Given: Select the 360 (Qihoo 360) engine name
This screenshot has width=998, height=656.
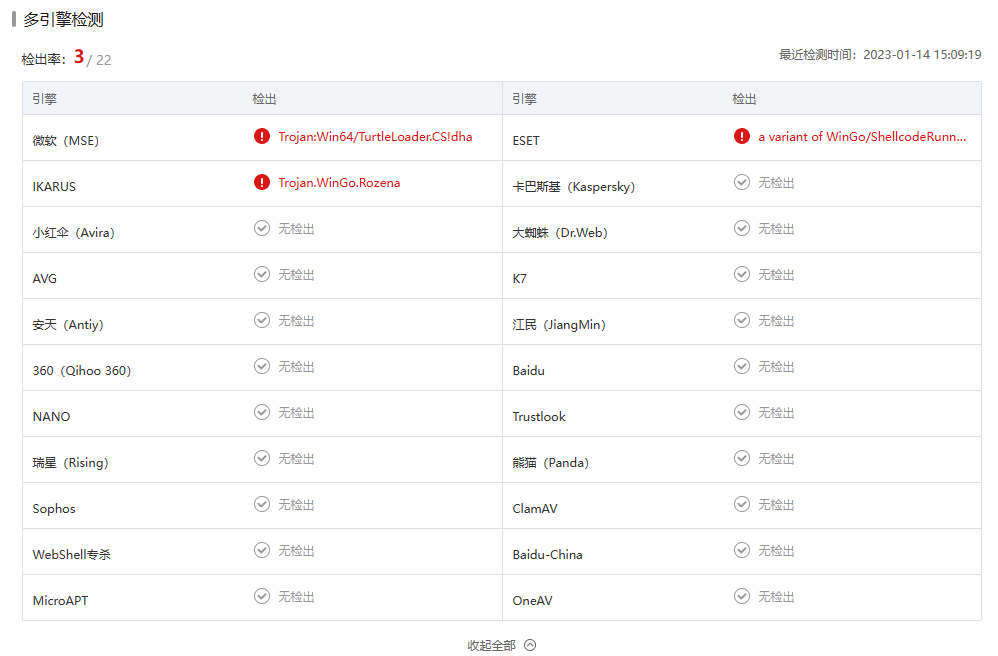Looking at the screenshot, I should coord(81,370).
